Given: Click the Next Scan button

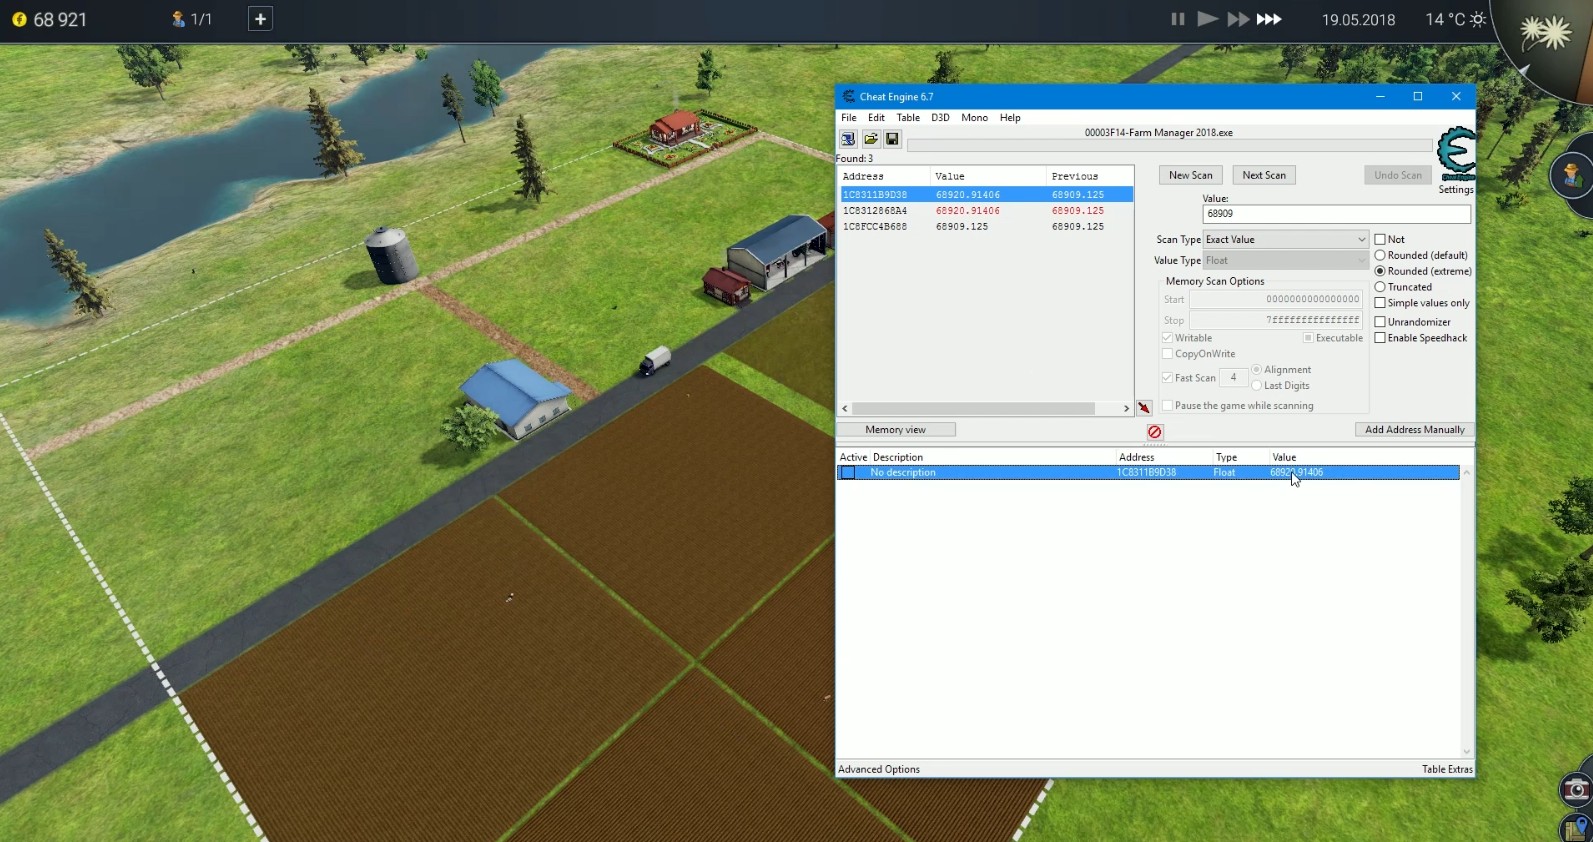Looking at the screenshot, I should pos(1264,175).
